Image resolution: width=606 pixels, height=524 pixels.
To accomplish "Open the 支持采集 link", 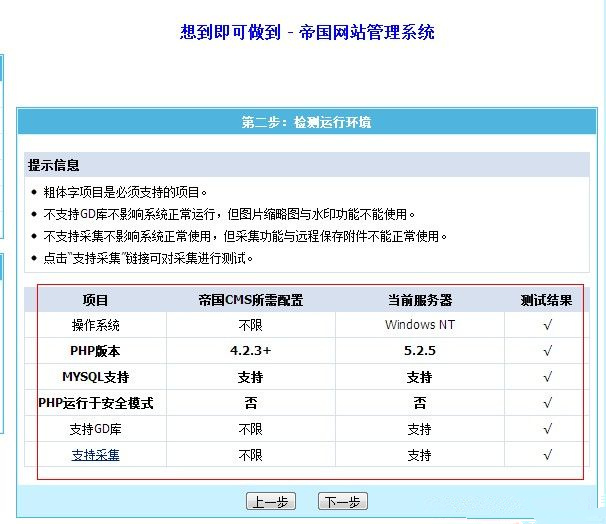I will coord(95,455).
